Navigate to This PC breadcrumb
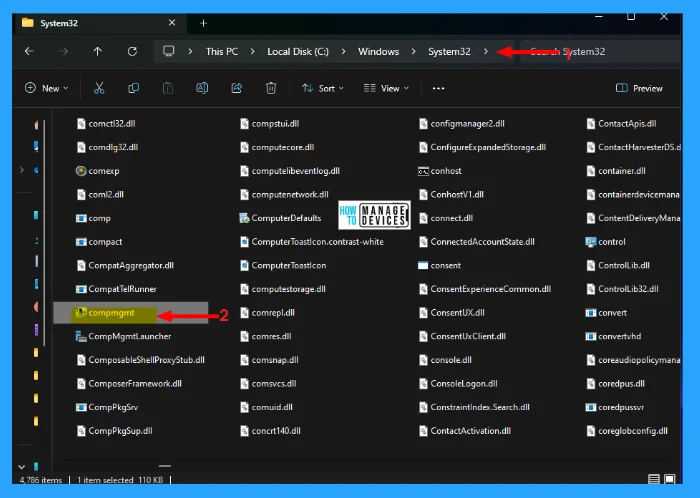 [x=222, y=52]
